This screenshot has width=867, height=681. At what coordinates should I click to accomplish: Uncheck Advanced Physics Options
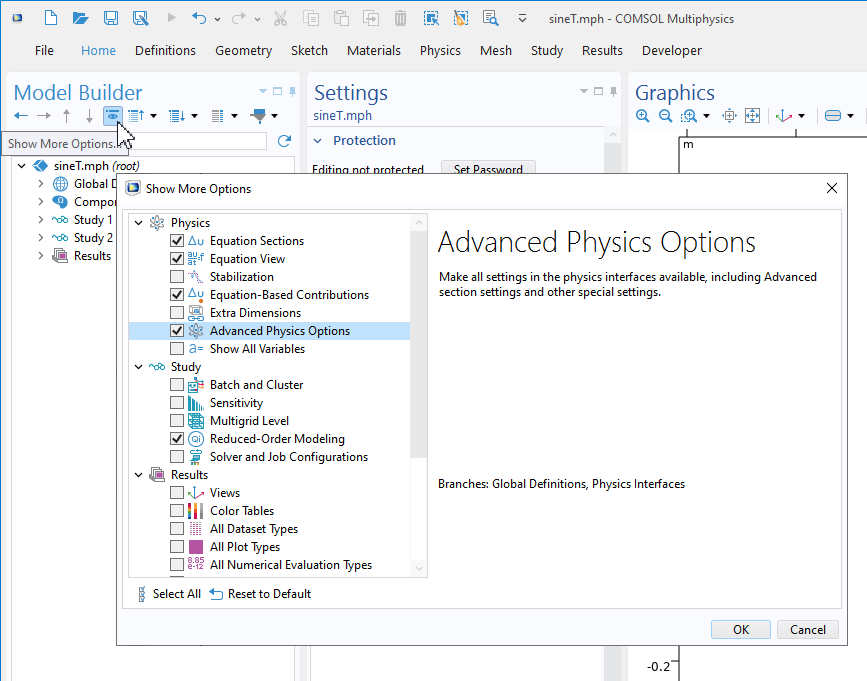point(177,331)
